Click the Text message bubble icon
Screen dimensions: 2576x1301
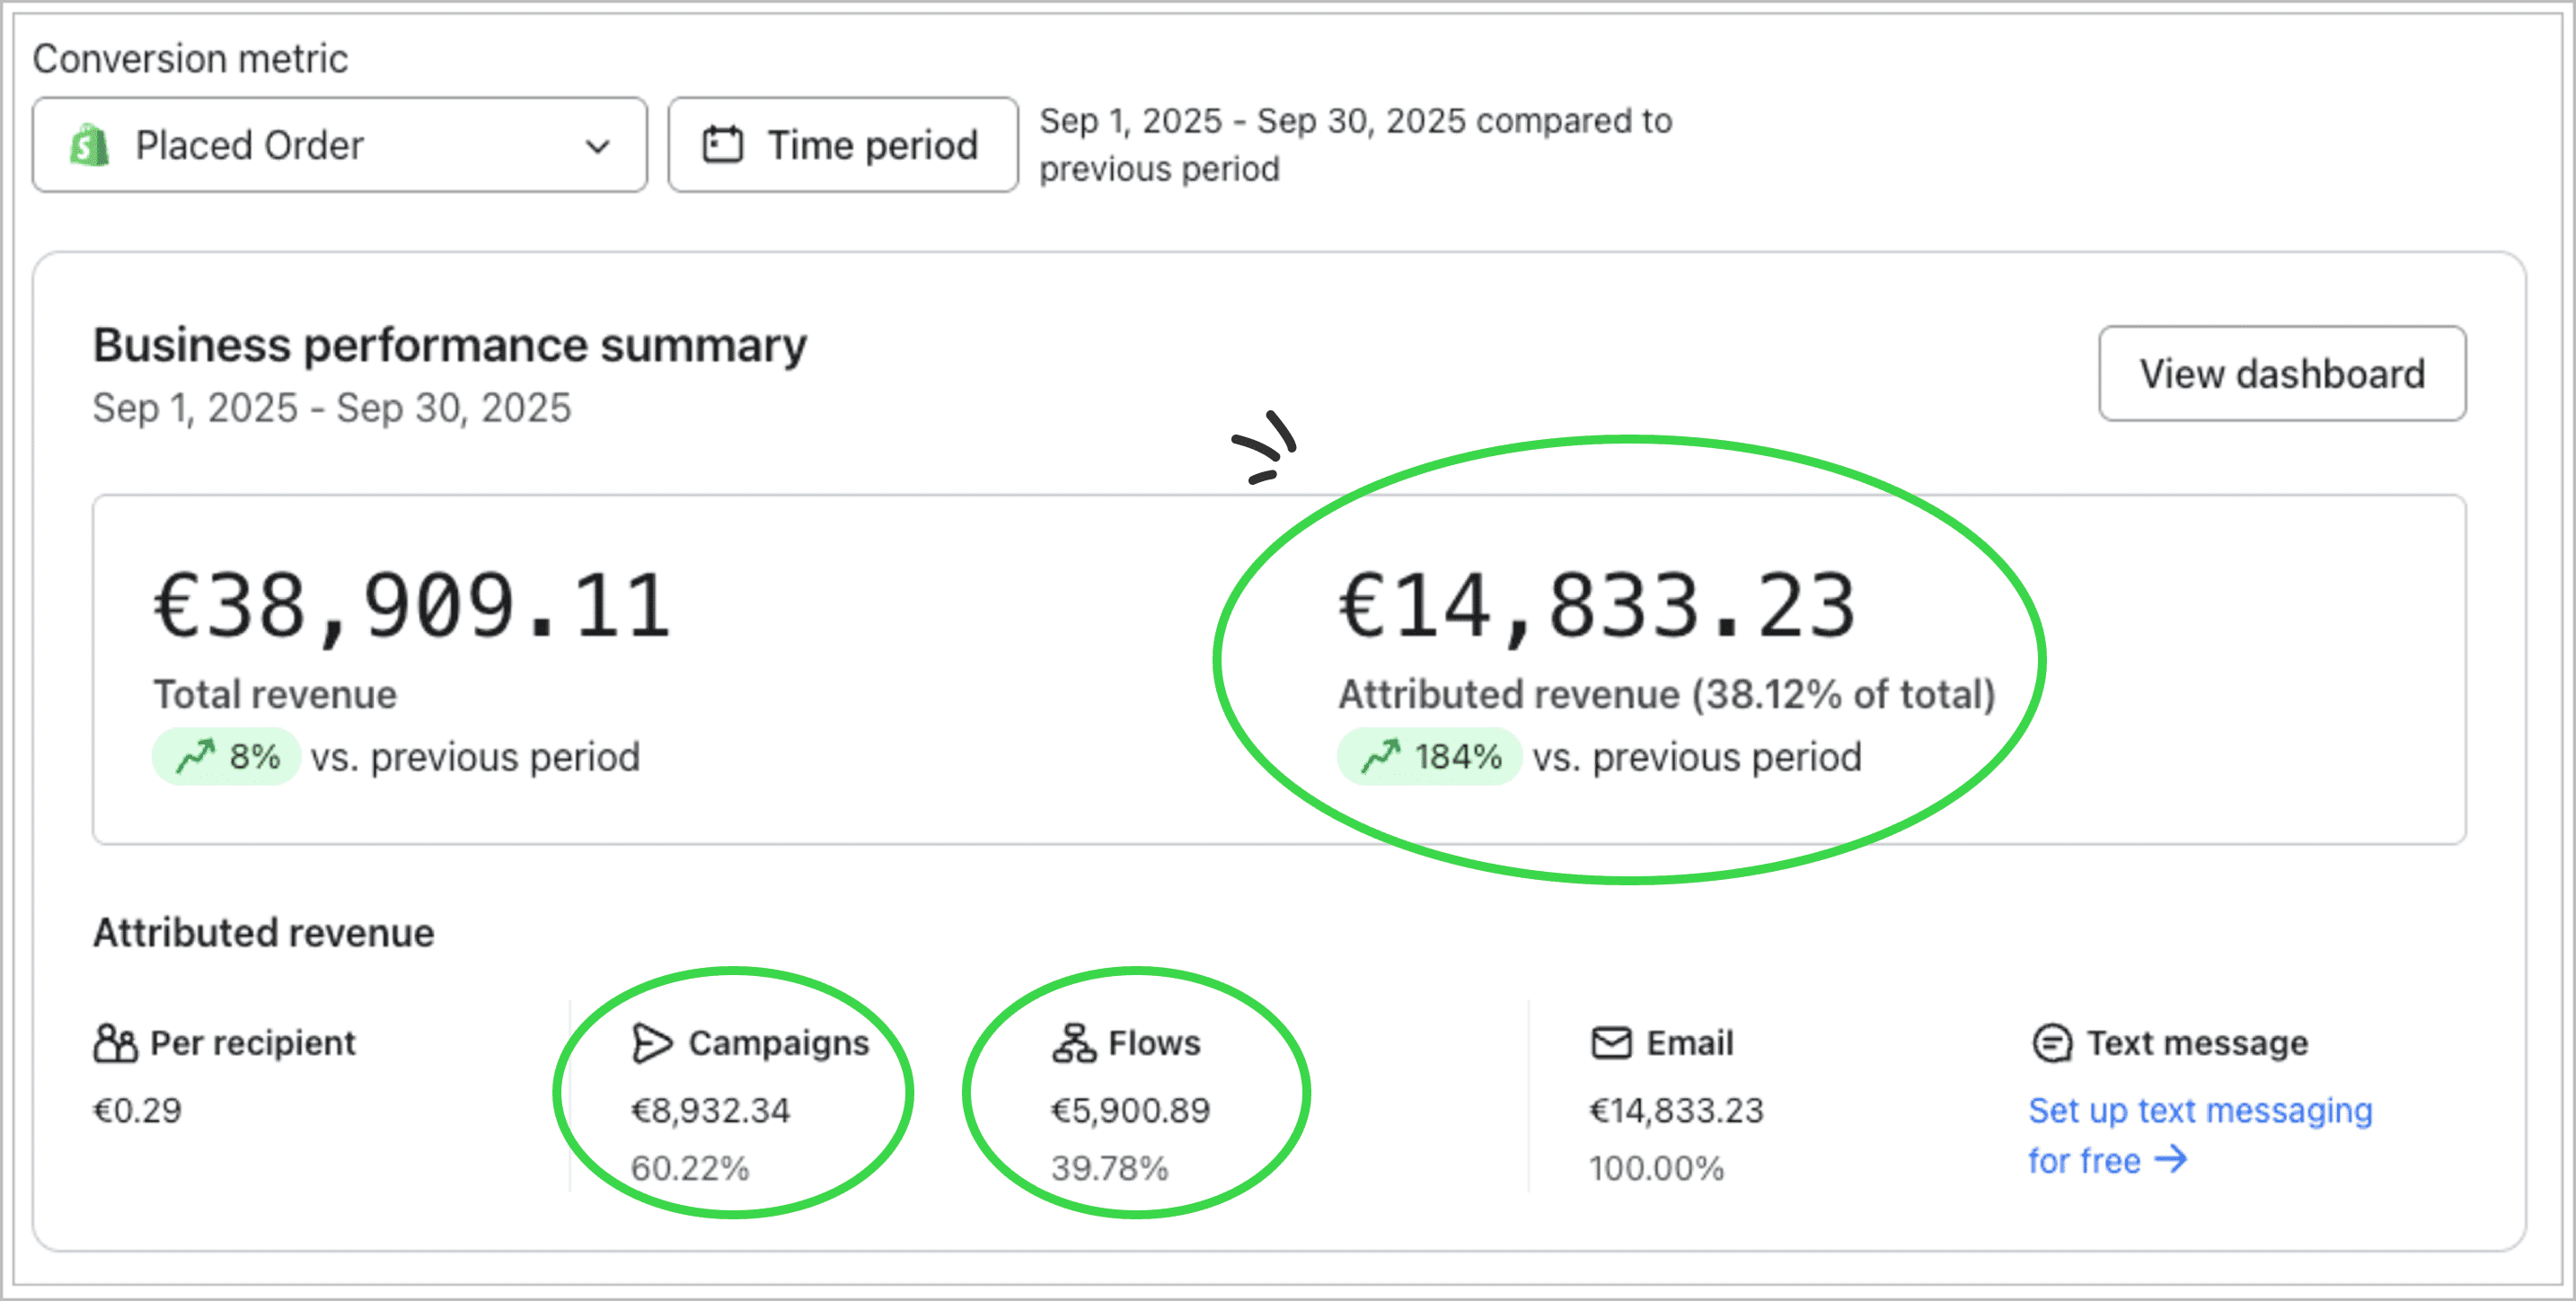click(x=2052, y=1043)
